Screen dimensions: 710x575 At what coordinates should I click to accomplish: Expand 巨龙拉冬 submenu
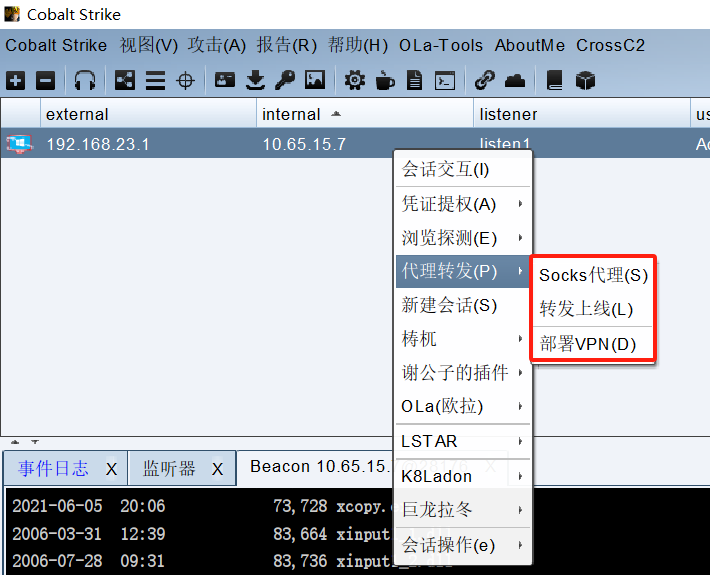pos(463,510)
